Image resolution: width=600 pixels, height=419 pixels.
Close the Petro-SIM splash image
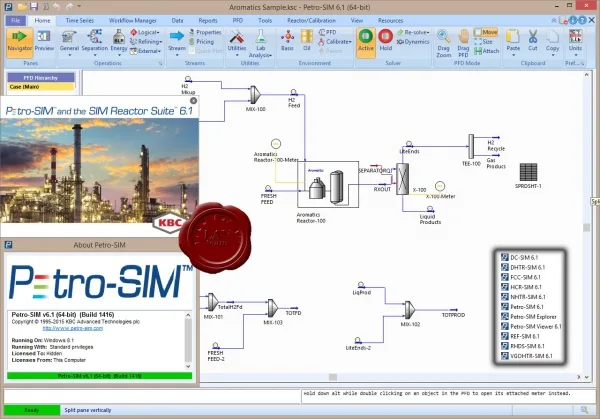click(x=194, y=101)
